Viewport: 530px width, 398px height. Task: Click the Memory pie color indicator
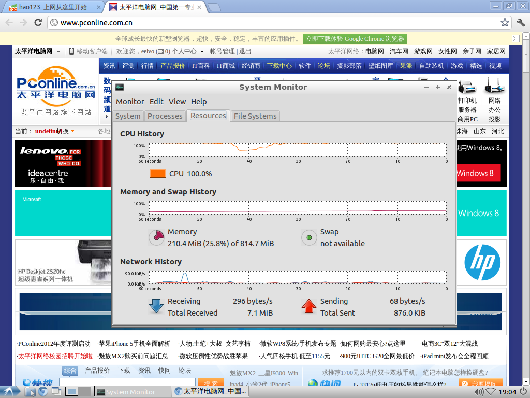(x=156, y=237)
